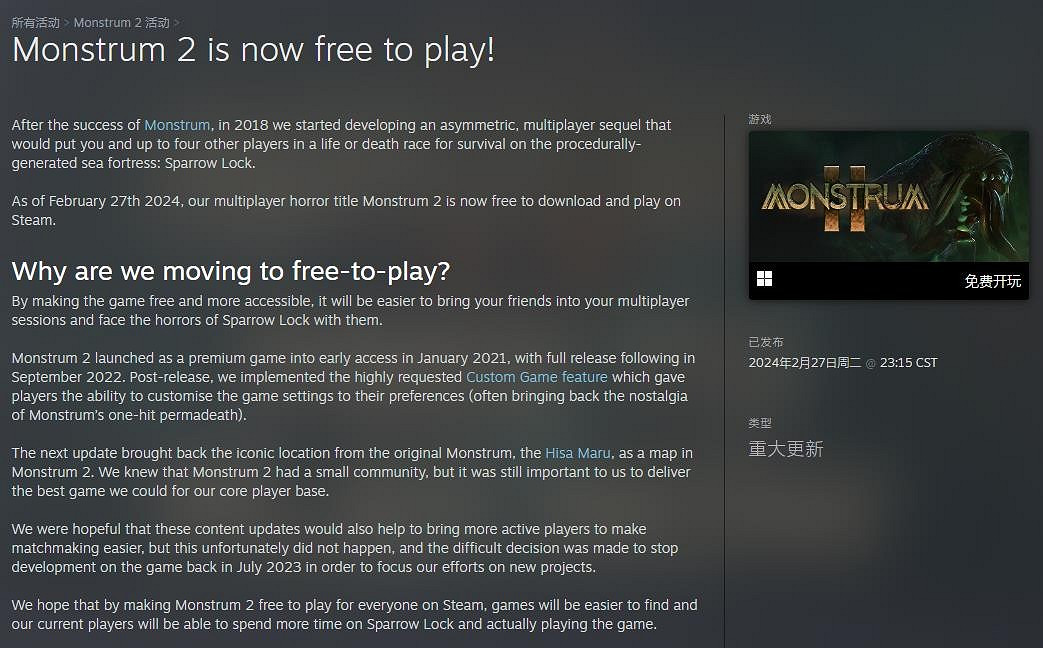Click the paragraph beginning 'We hope that by making'
This screenshot has height=648, width=1043.
(x=355, y=615)
